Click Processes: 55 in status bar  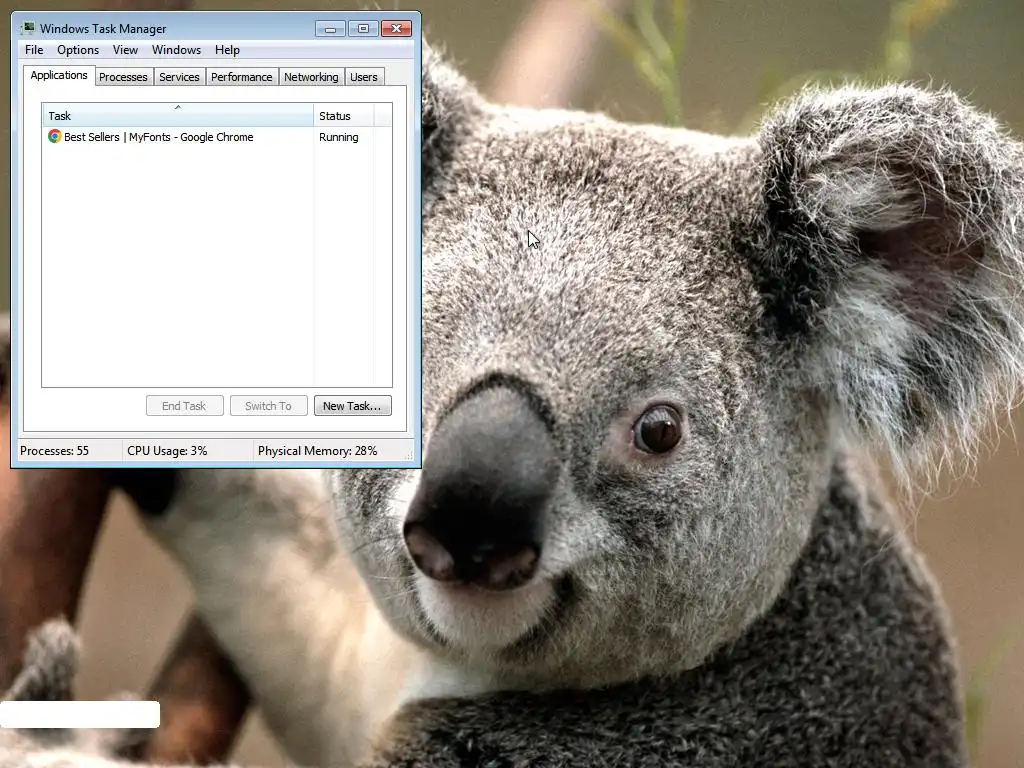tap(54, 451)
